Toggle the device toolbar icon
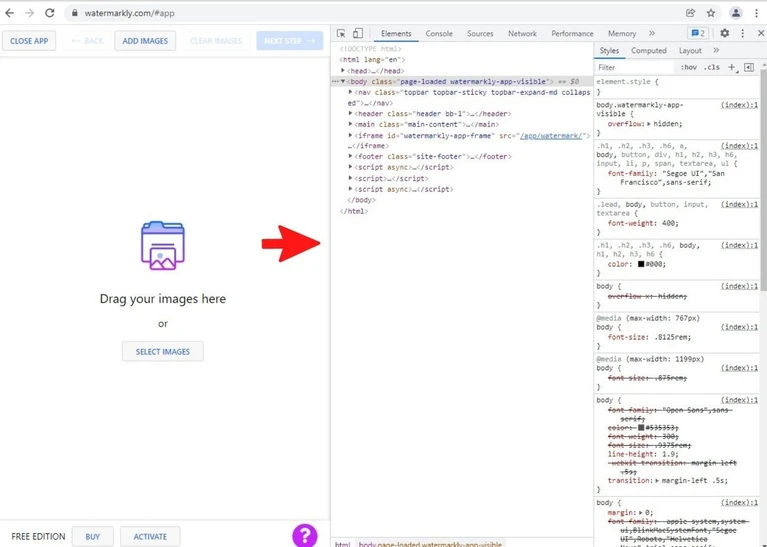This screenshot has width=767, height=547. (358, 33)
